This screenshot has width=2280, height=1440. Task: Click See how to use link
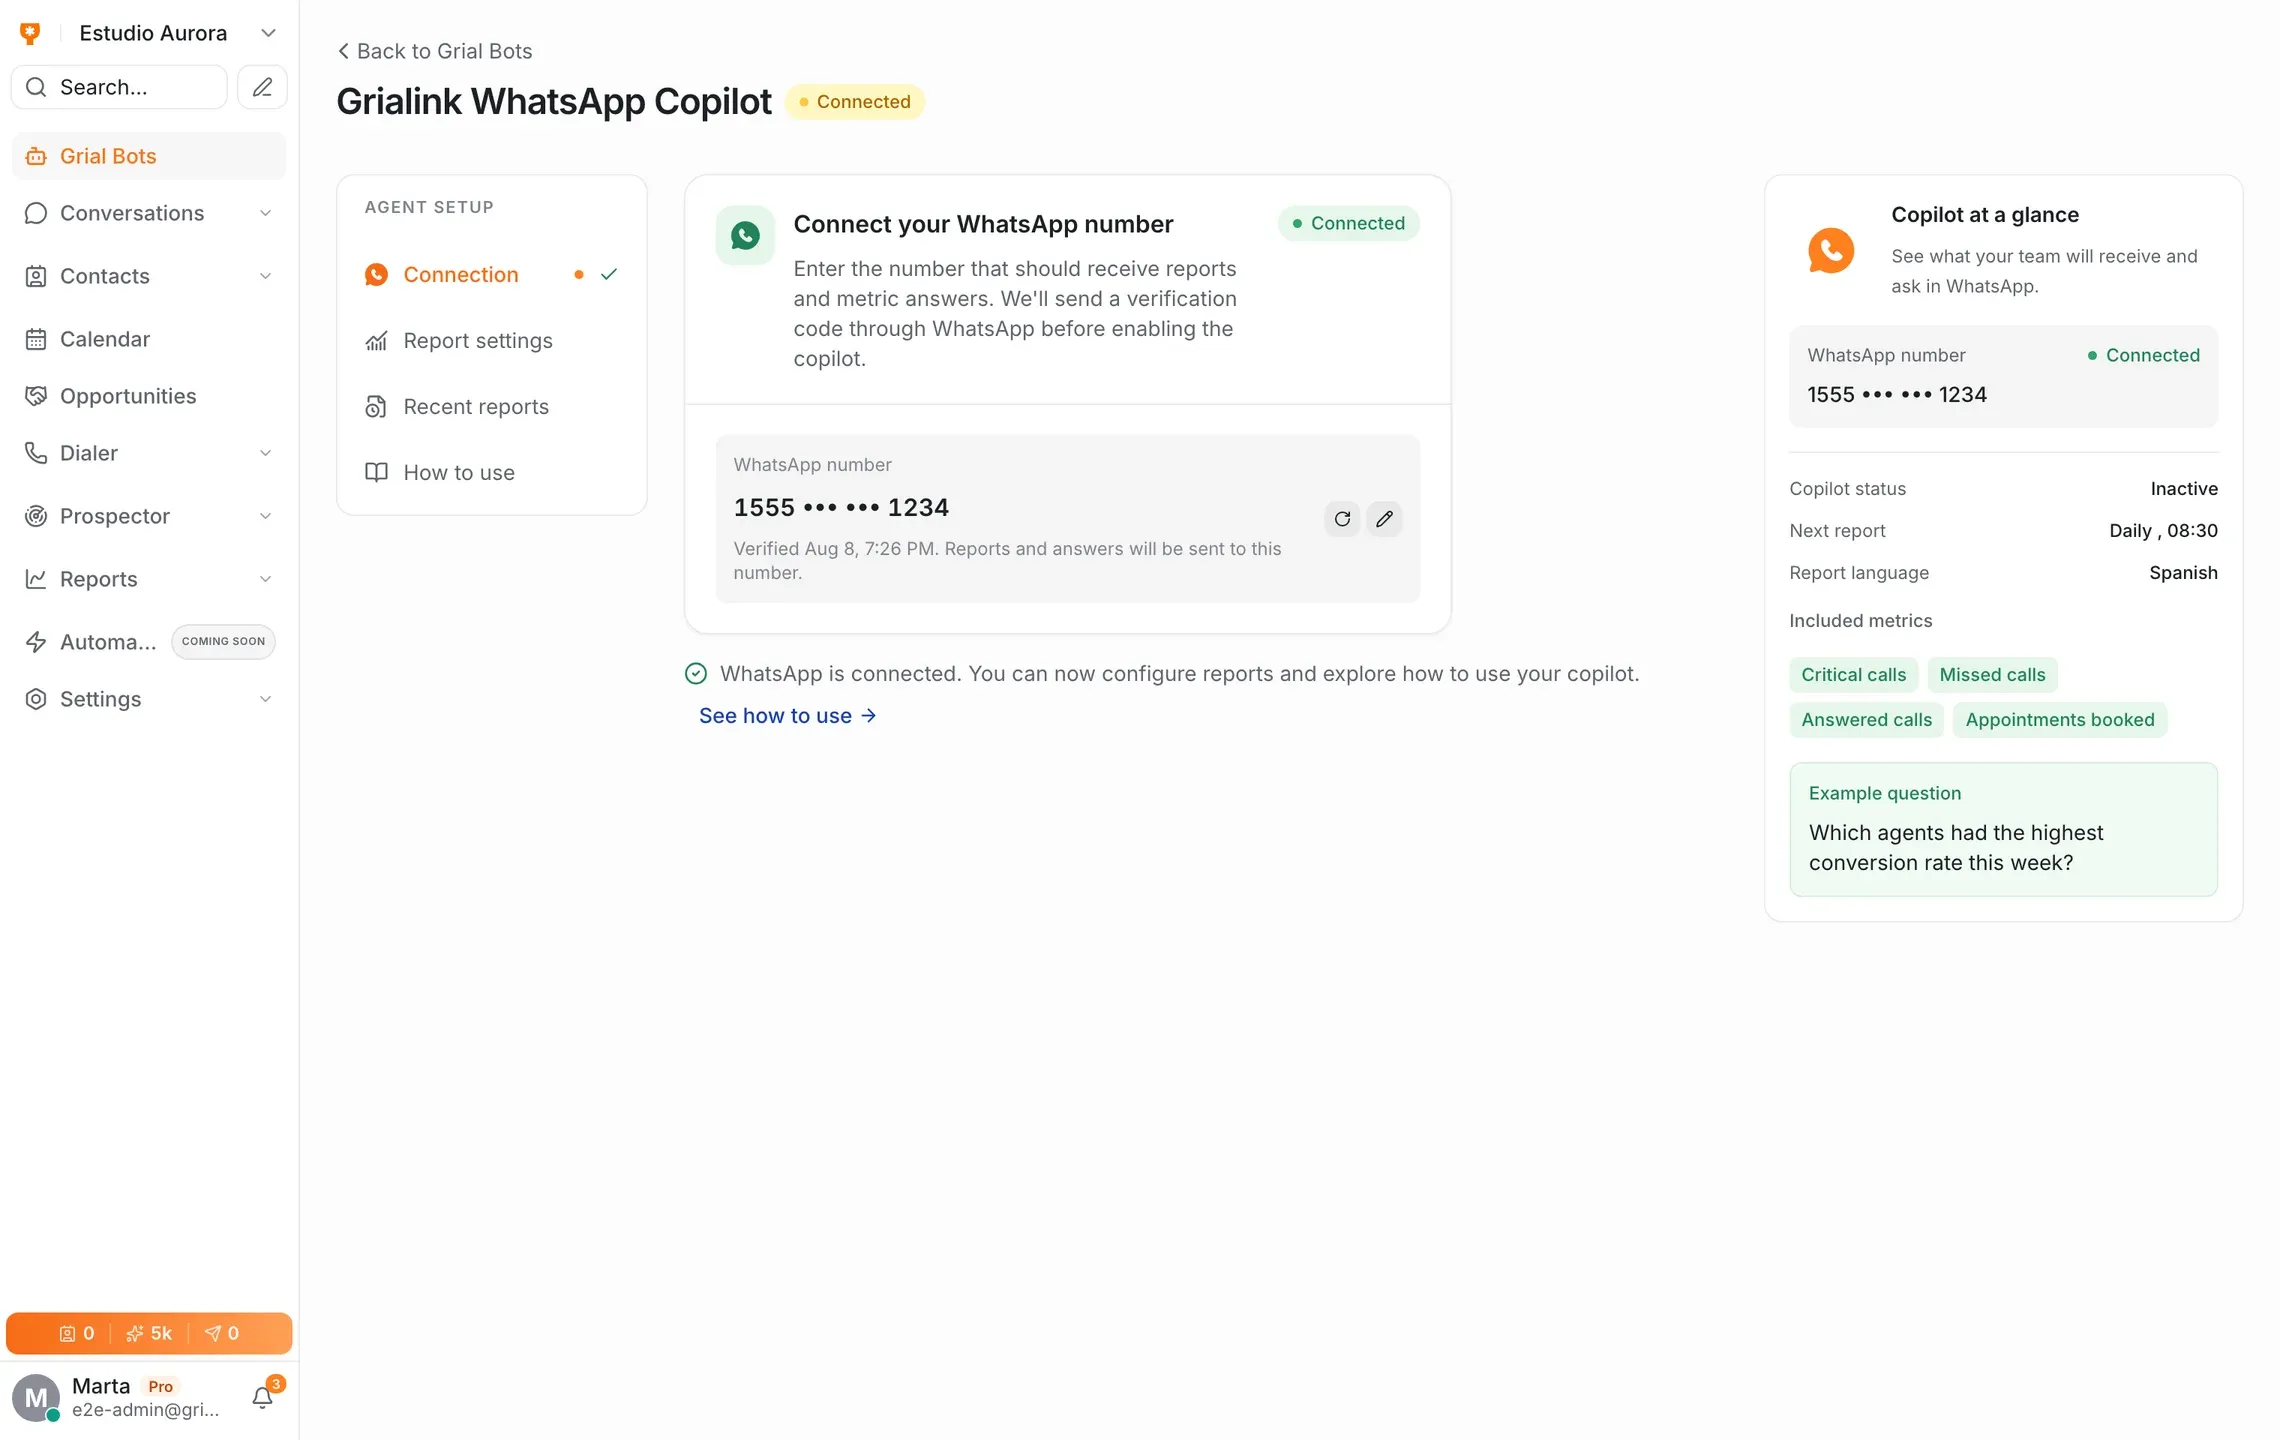(787, 716)
